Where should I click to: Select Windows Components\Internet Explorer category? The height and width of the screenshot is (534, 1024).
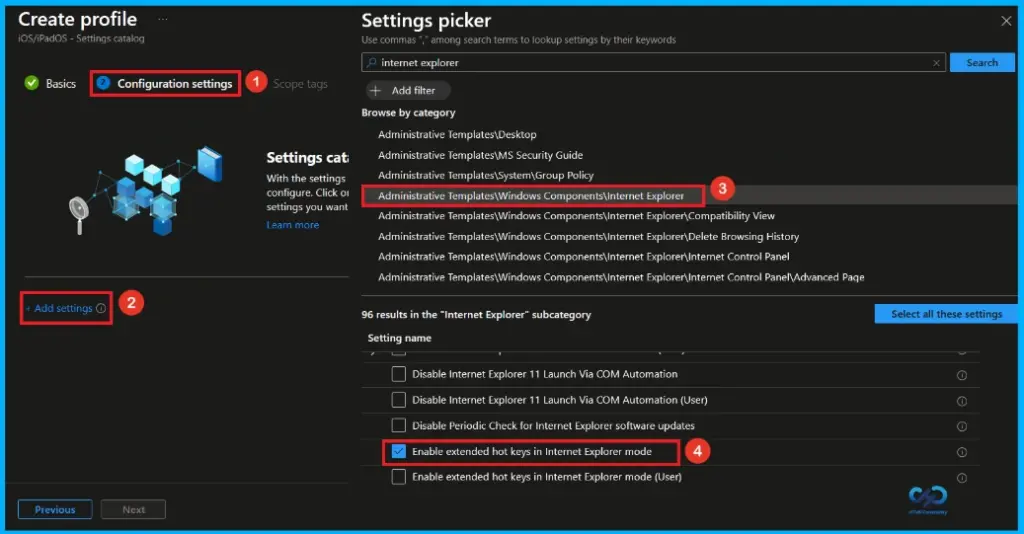[x=531, y=196]
